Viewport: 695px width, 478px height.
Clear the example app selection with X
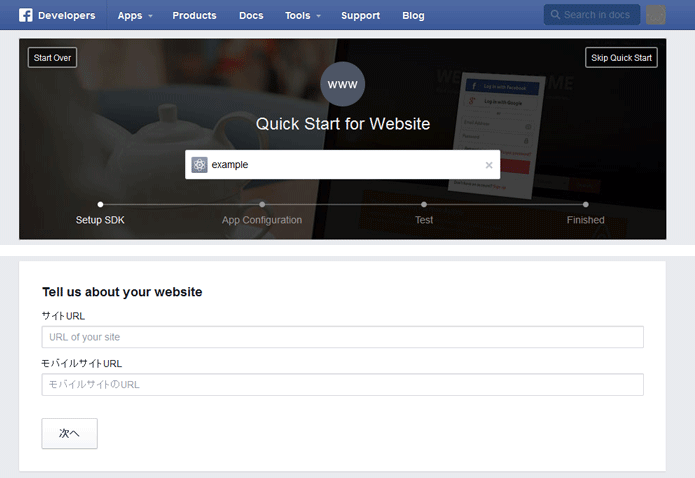click(x=489, y=165)
